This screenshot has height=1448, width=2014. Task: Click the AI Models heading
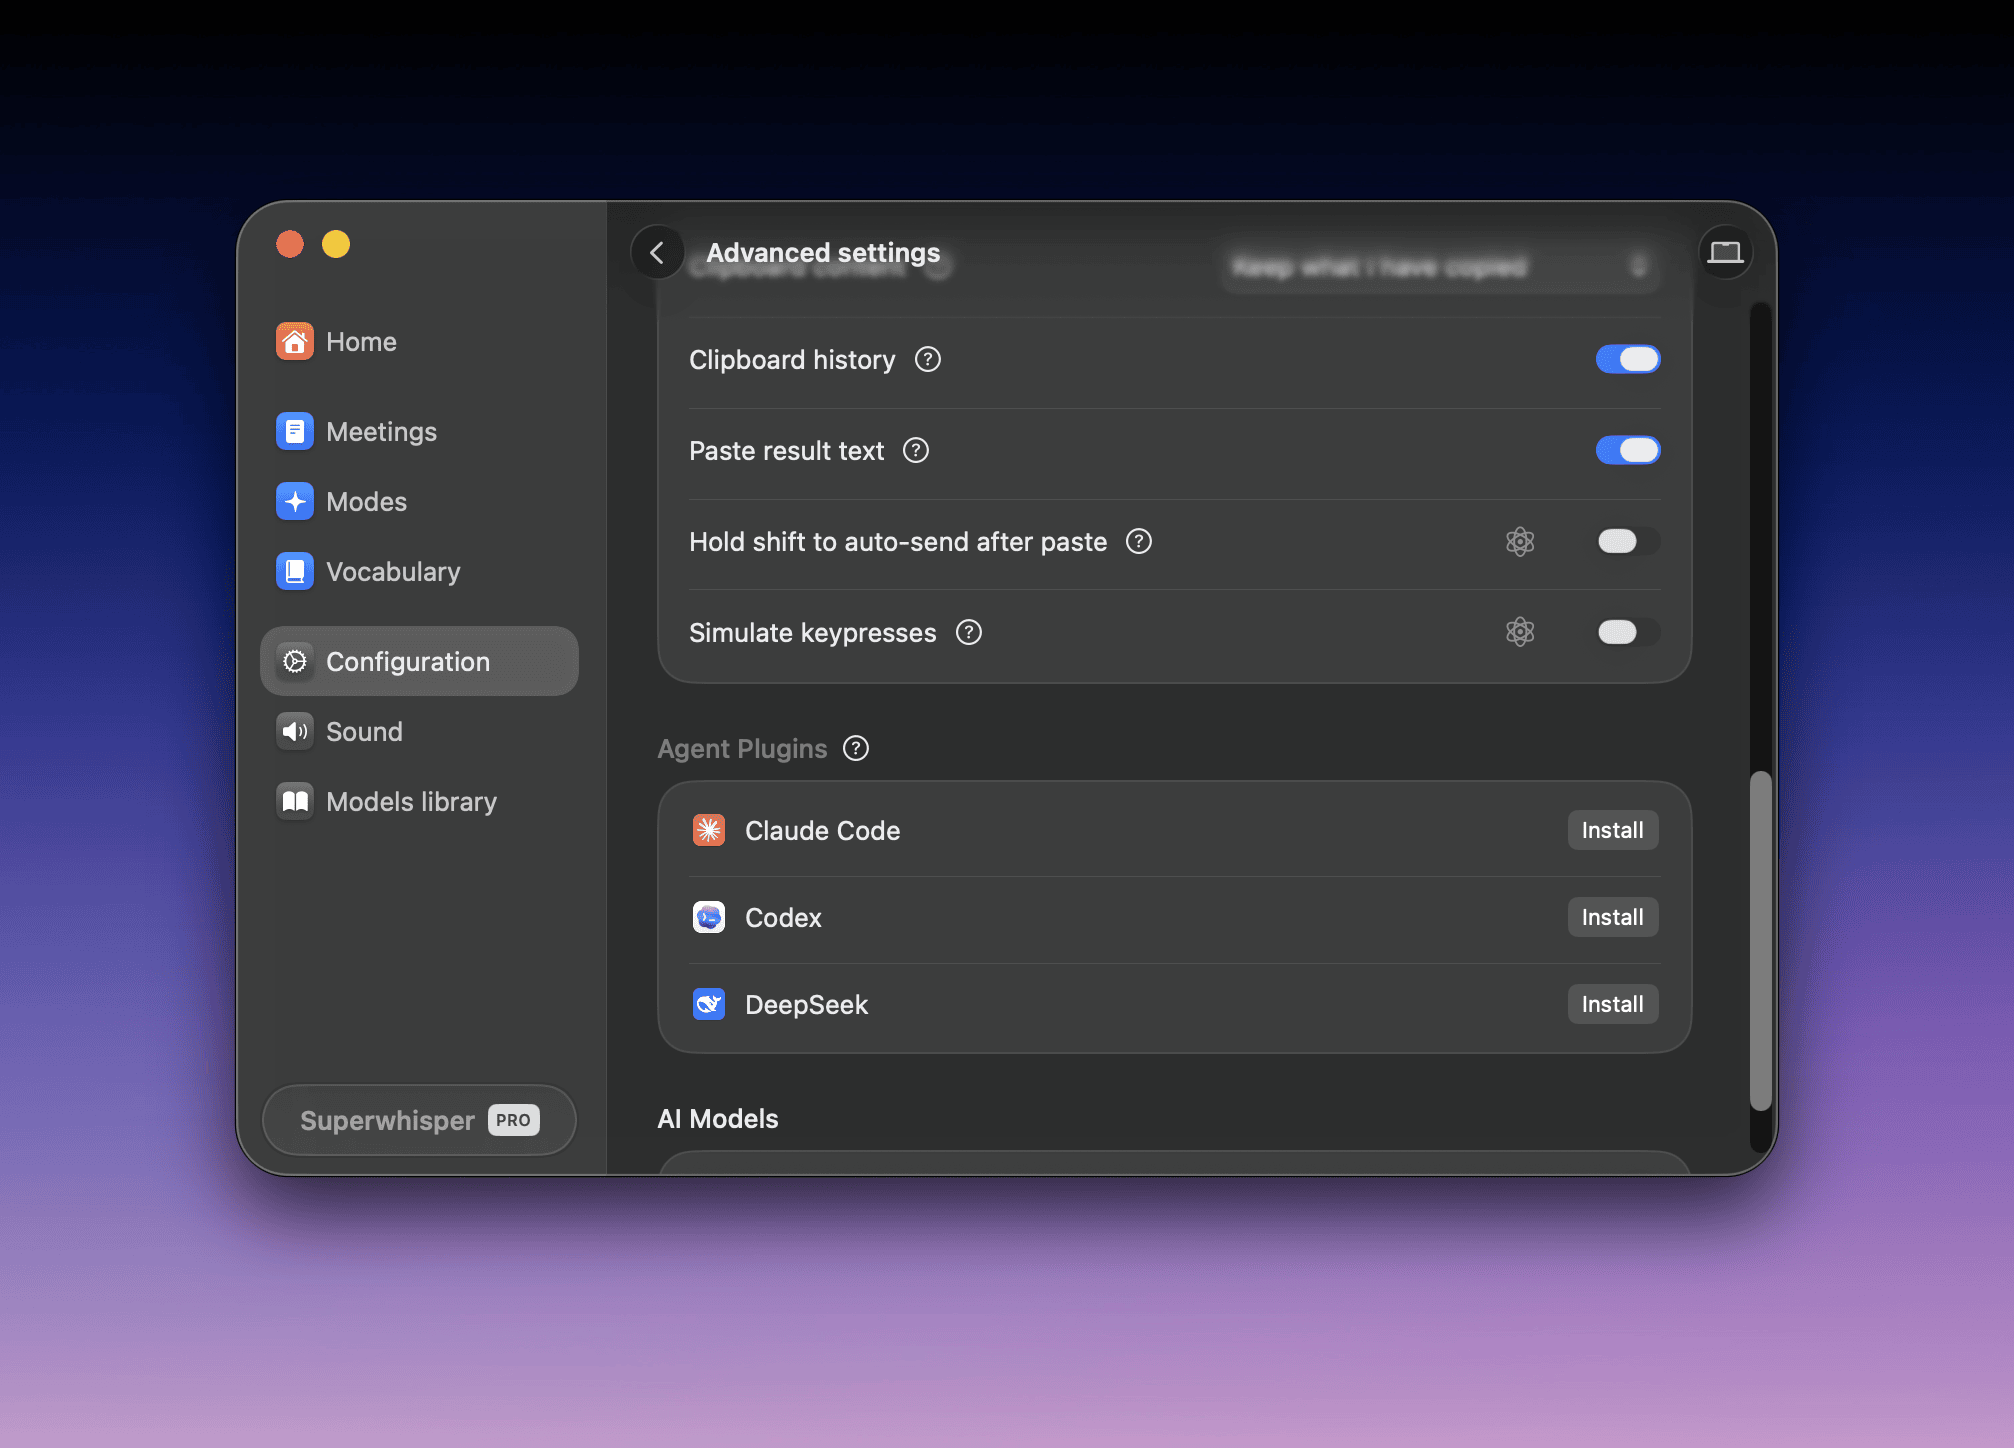click(x=718, y=1119)
